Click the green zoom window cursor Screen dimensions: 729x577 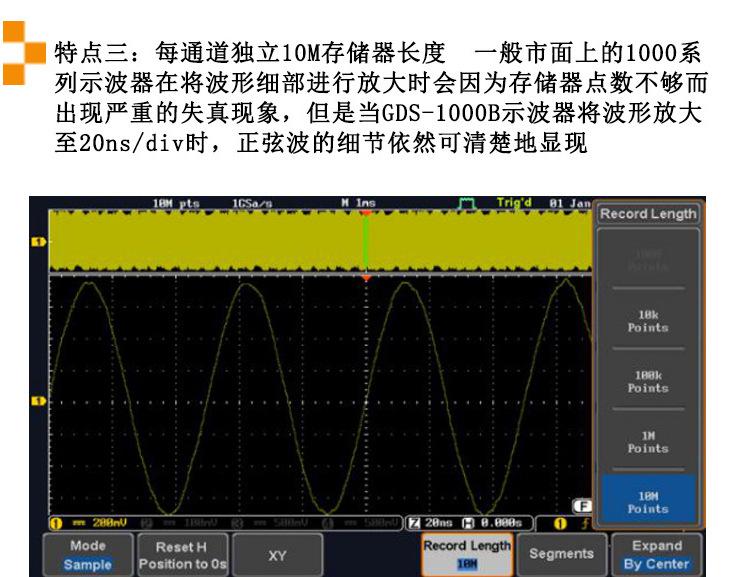pyautogui.click(x=366, y=240)
